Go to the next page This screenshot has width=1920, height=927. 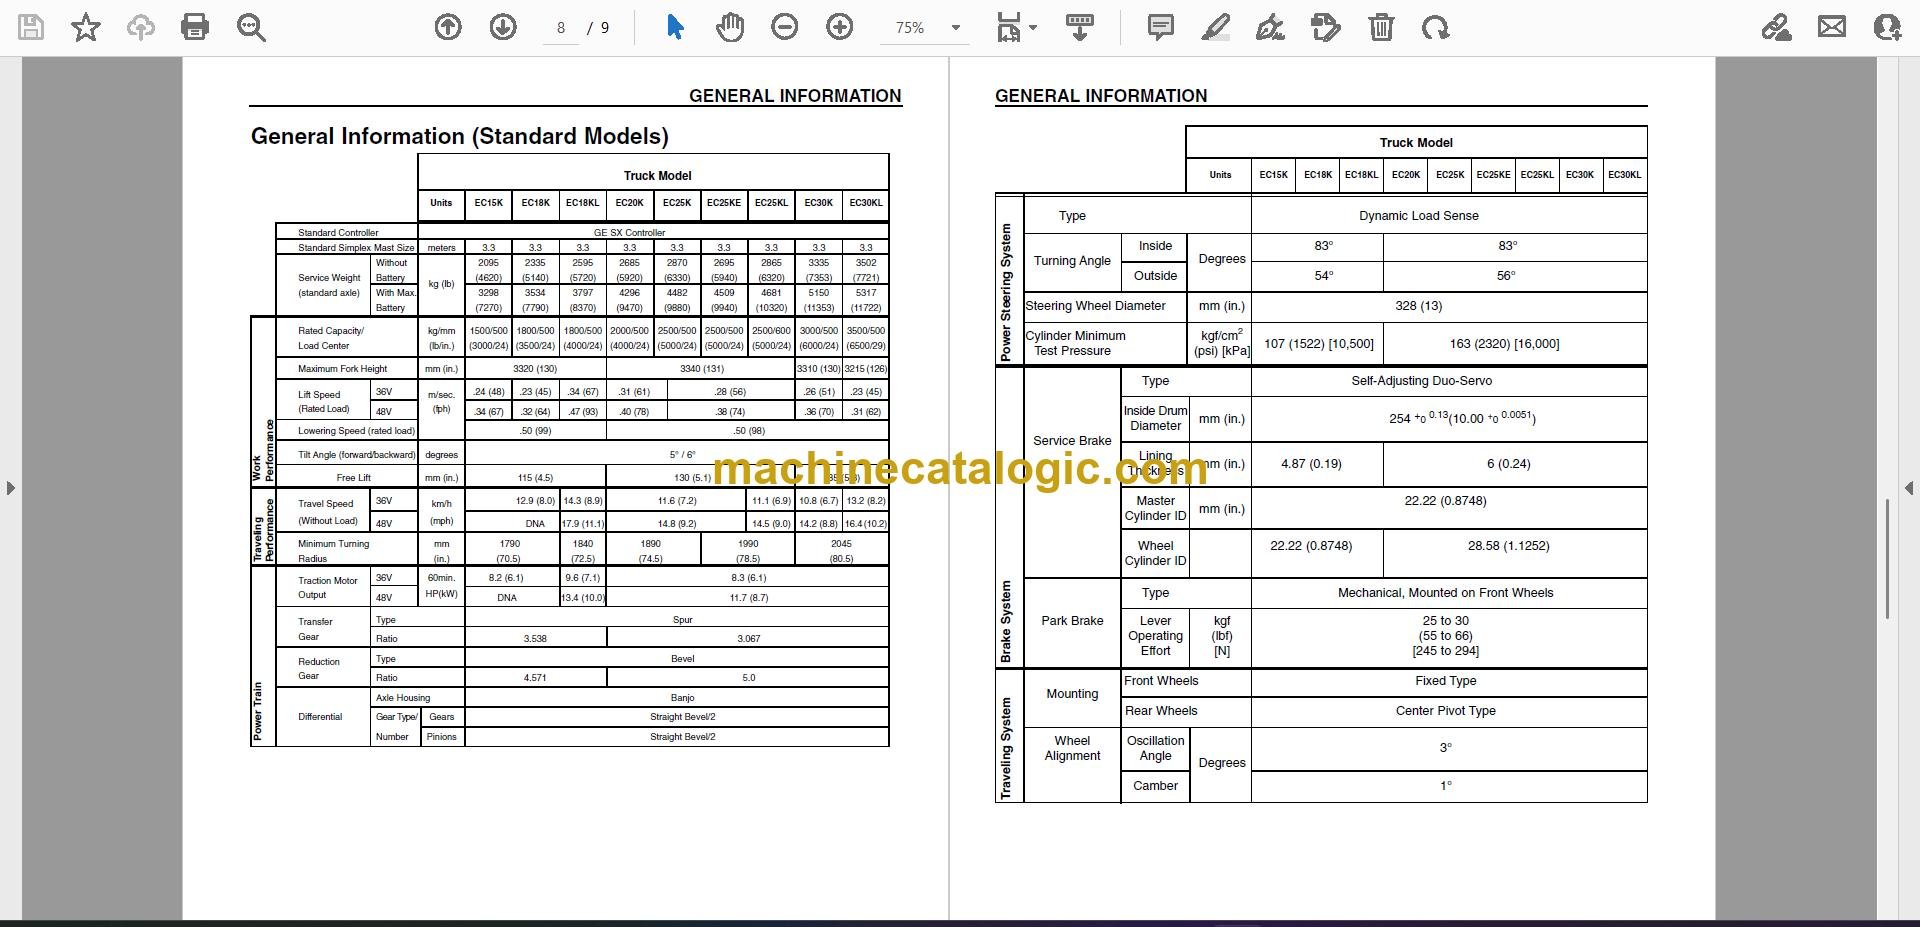tap(503, 27)
